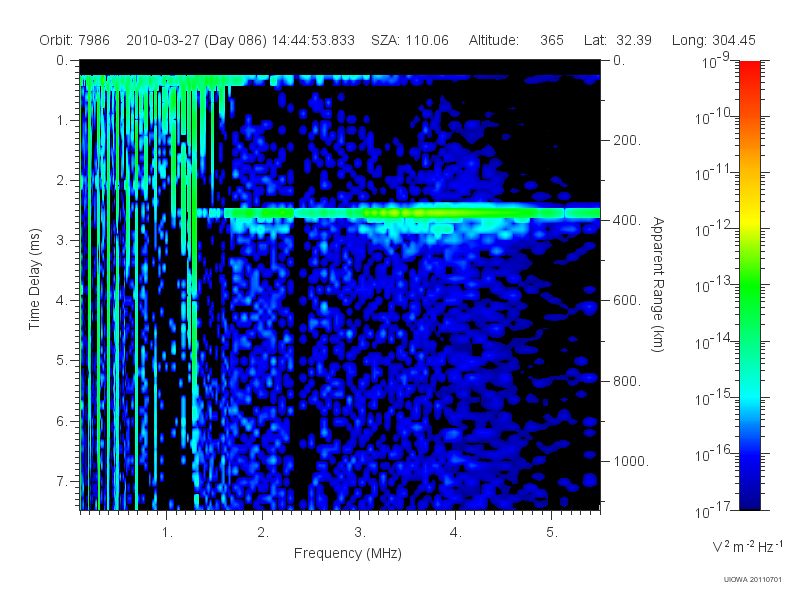This screenshot has height=600, width=800.
Task: Click the Altitude: 365 header value
Action: pos(516,40)
